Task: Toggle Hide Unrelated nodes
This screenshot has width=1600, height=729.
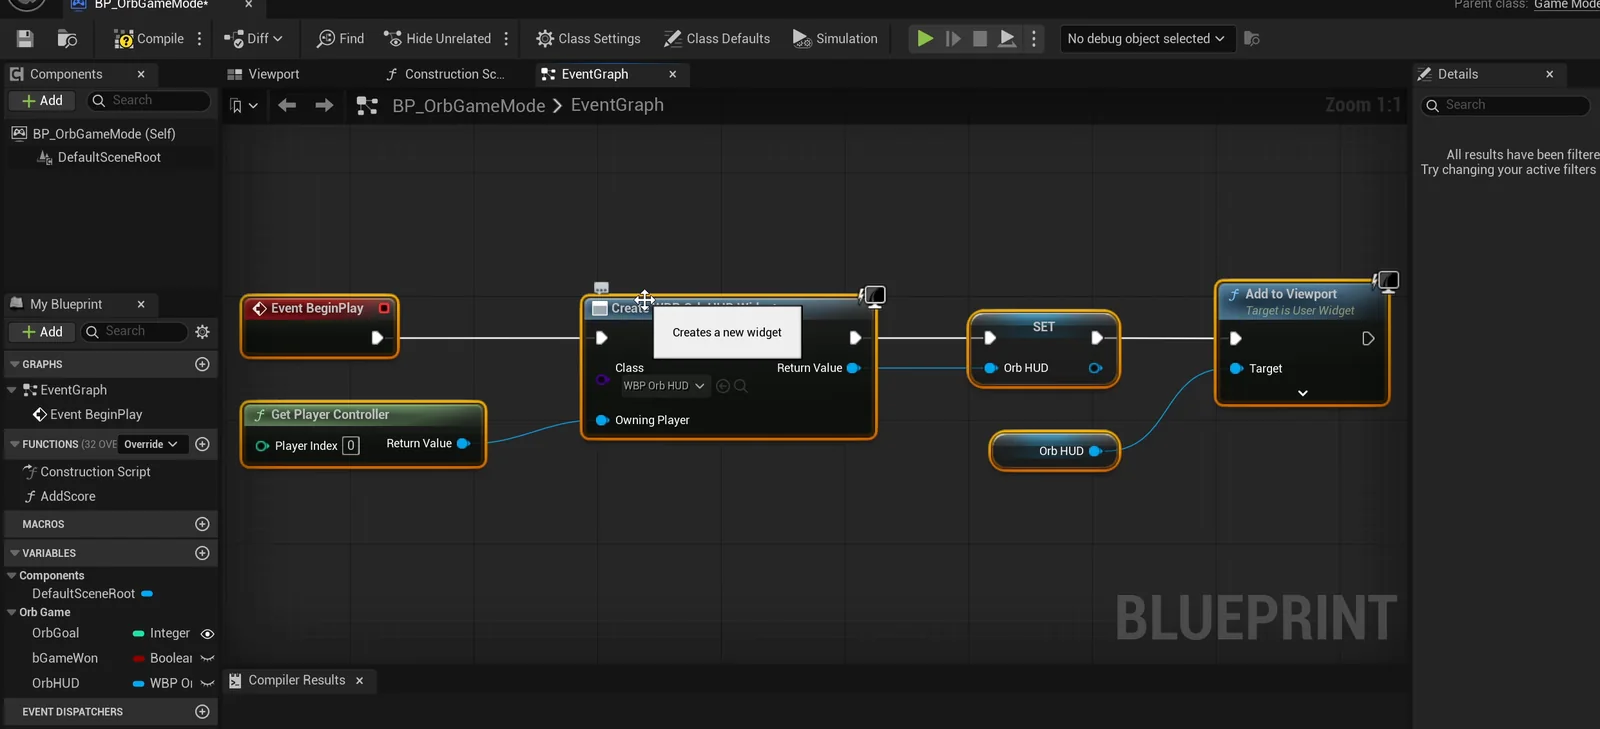Action: click(x=437, y=39)
